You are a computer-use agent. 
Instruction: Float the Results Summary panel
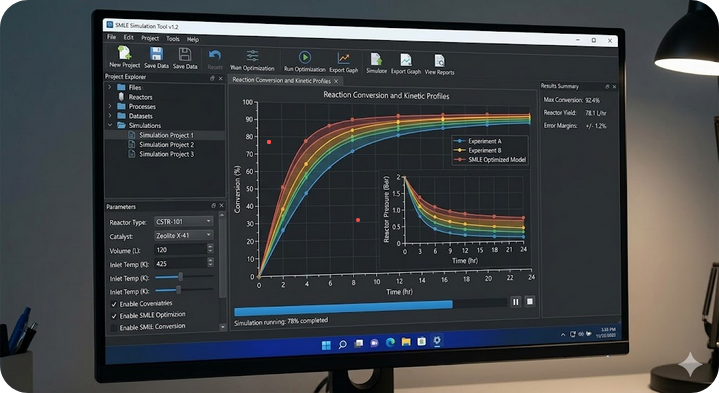click(x=607, y=86)
